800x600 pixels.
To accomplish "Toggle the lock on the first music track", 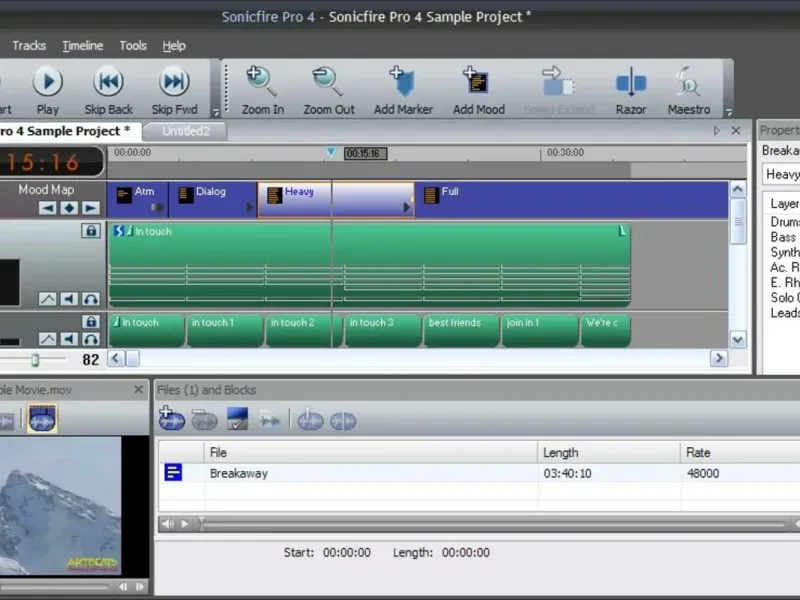I will [x=91, y=231].
